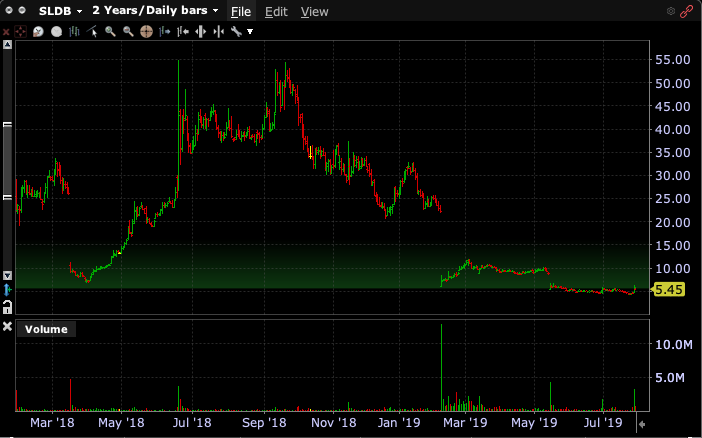Image resolution: width=702 pixels, height=438 pixels.
Task: Click the globe icon in chart toolbar
Action: (39, 31)
